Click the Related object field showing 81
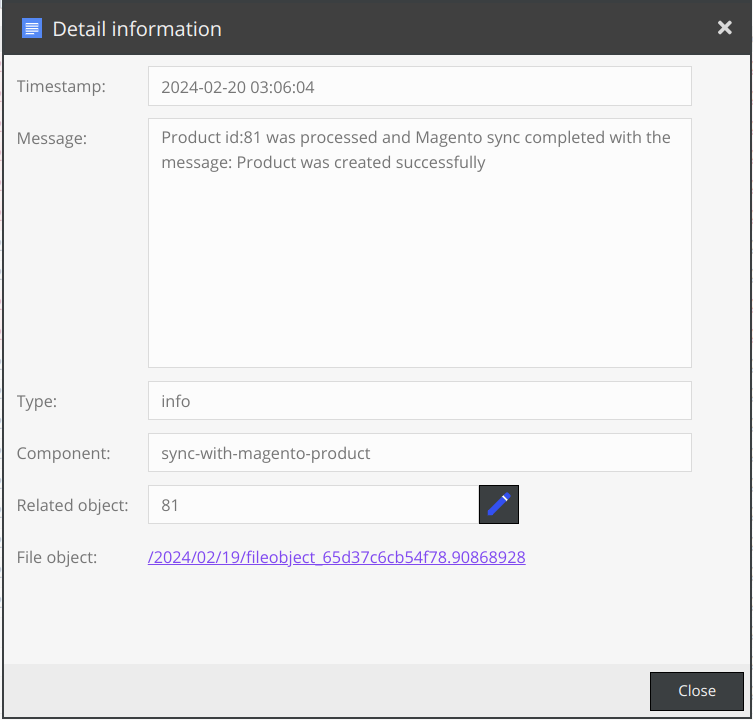Viewport: 753px width, 720px height. tap(314, 504)
